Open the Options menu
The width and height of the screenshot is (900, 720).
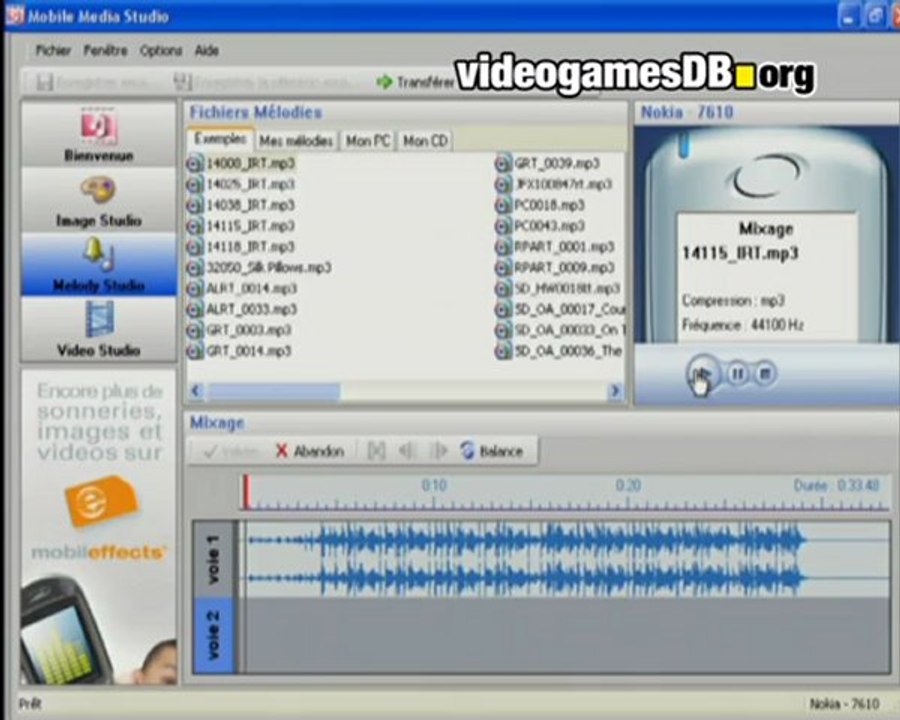click(161, 51)
